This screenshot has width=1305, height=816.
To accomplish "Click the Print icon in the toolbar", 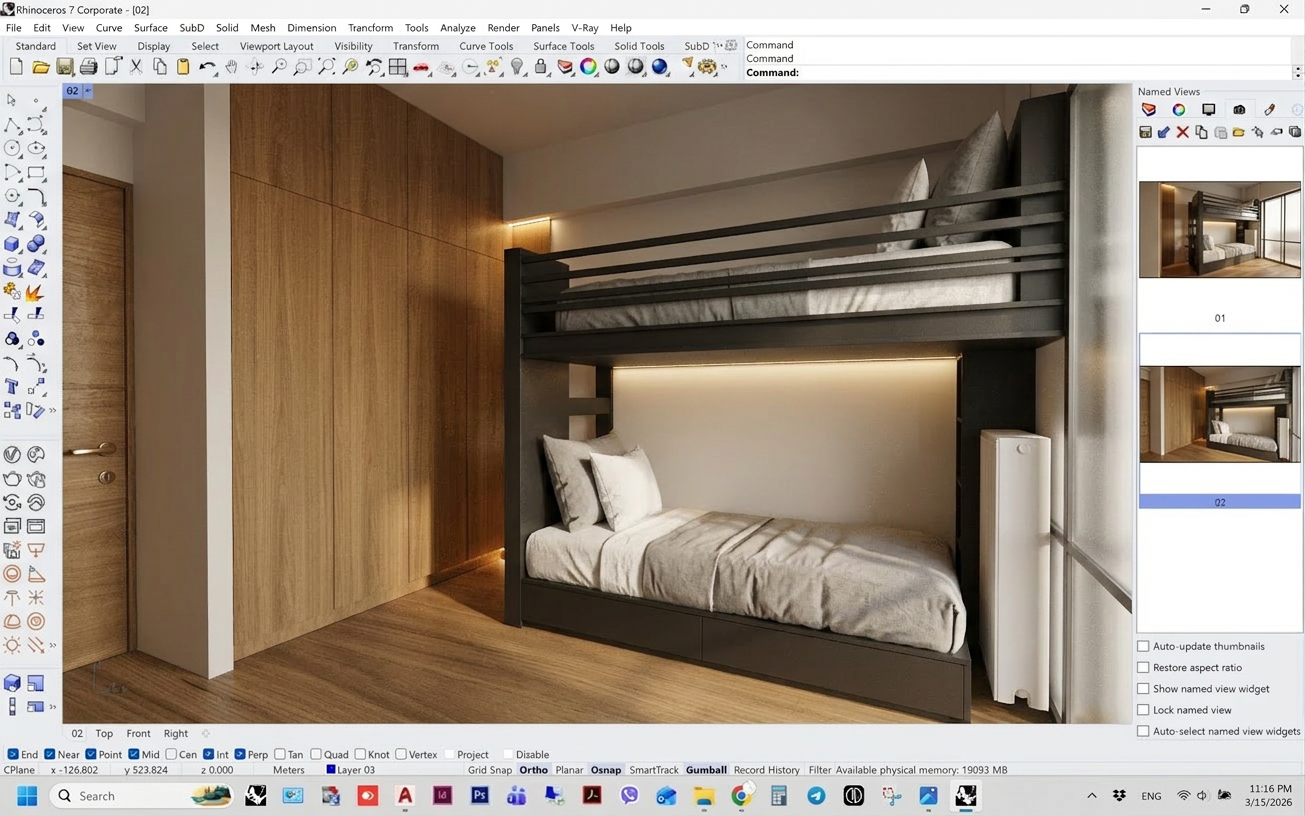I will pyautogui.click(x=88, y=67).
